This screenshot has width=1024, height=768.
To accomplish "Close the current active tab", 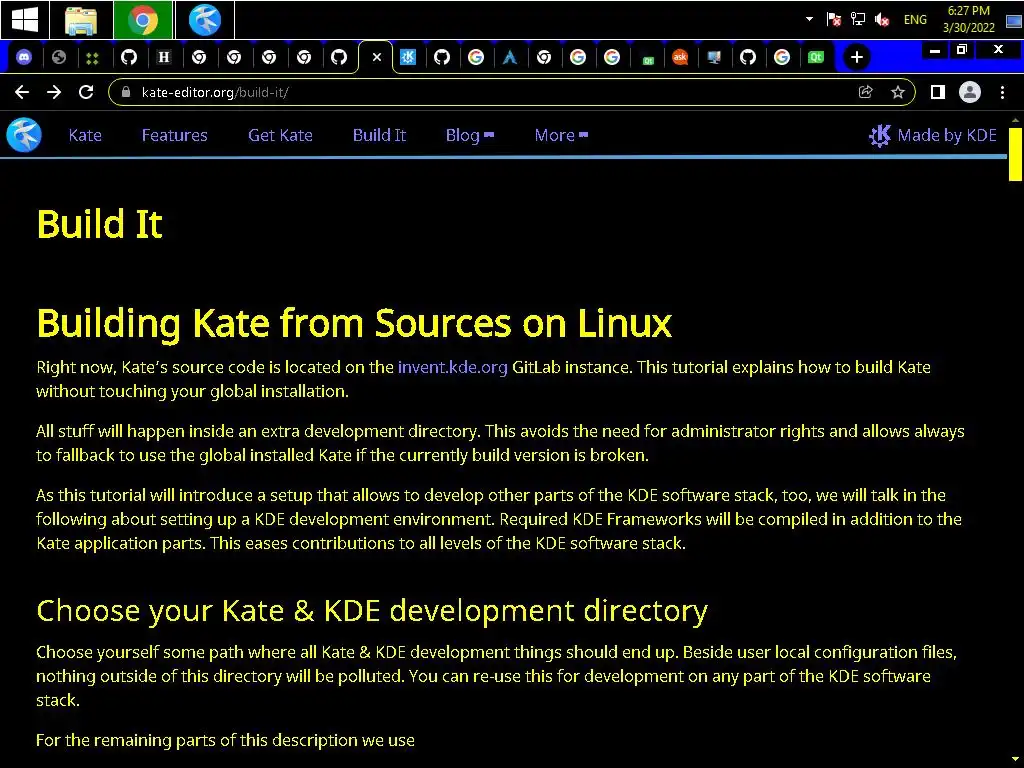I will [377, 57].
